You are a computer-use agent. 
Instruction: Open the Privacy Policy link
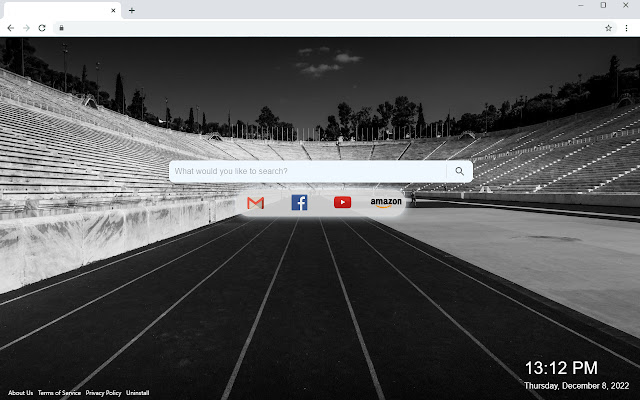click(103, 393)
